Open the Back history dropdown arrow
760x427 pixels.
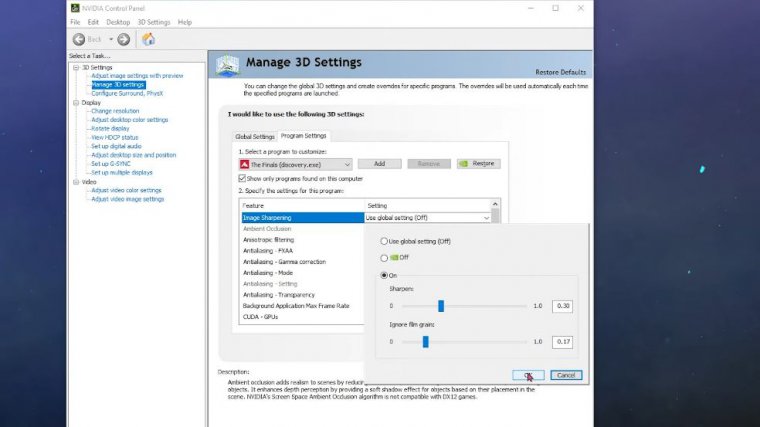click(109, 39)
